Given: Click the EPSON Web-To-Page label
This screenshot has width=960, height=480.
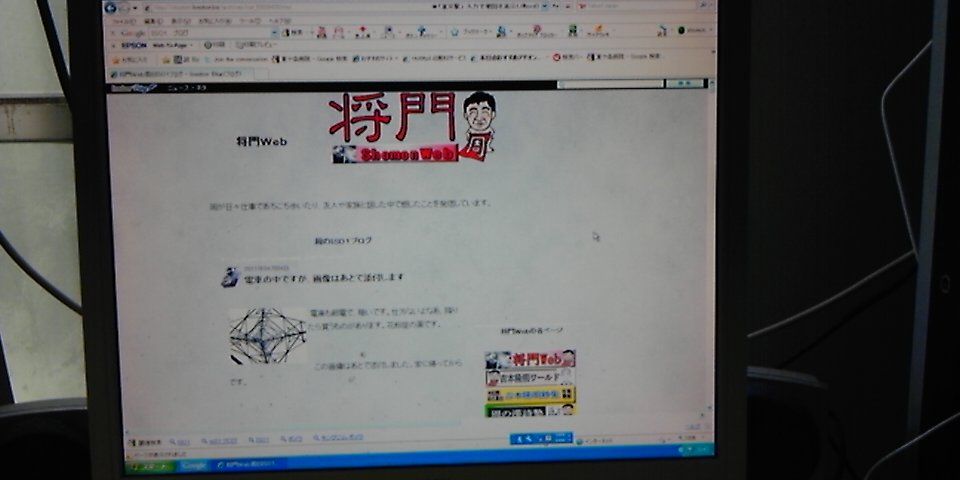Looking at the screenshot, I should click(x=170, y=45).
